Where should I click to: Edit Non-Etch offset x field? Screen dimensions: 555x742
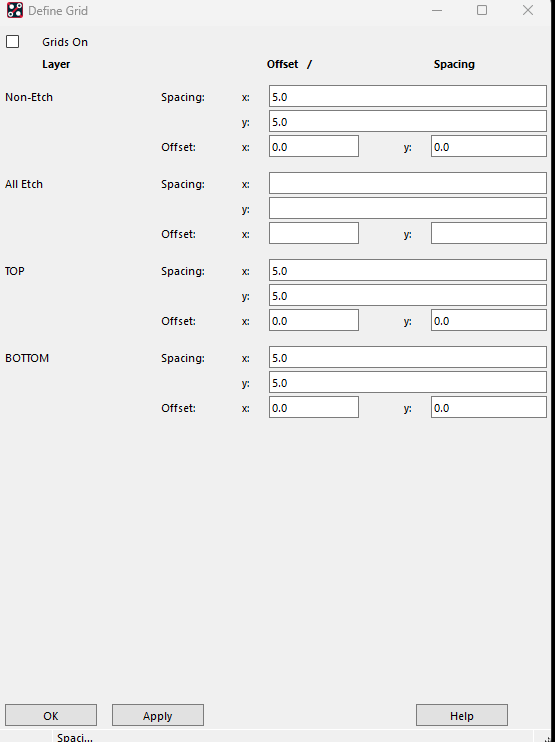point(314,147)
